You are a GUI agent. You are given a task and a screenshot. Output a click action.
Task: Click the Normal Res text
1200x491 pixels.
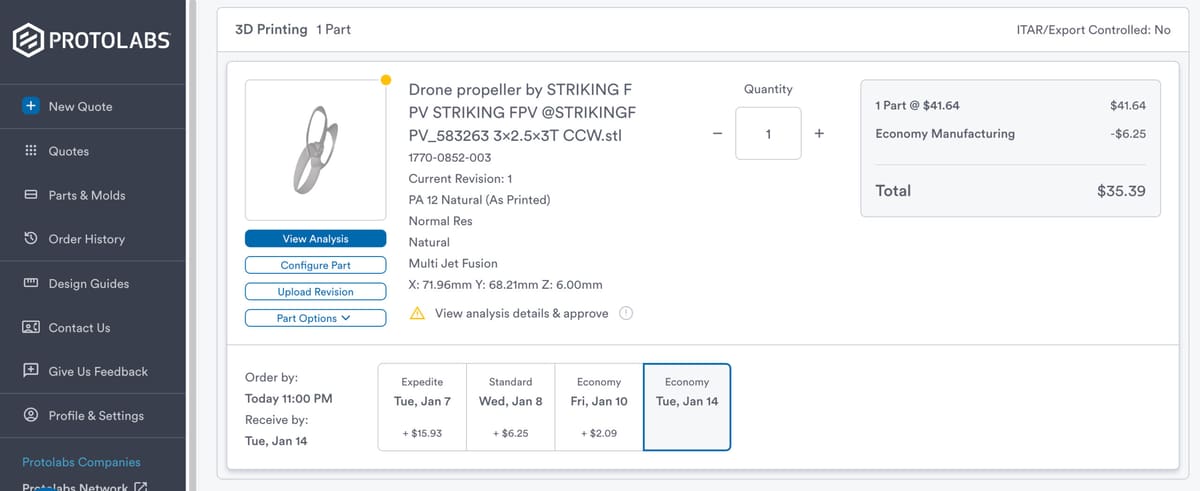pos(441,221)
